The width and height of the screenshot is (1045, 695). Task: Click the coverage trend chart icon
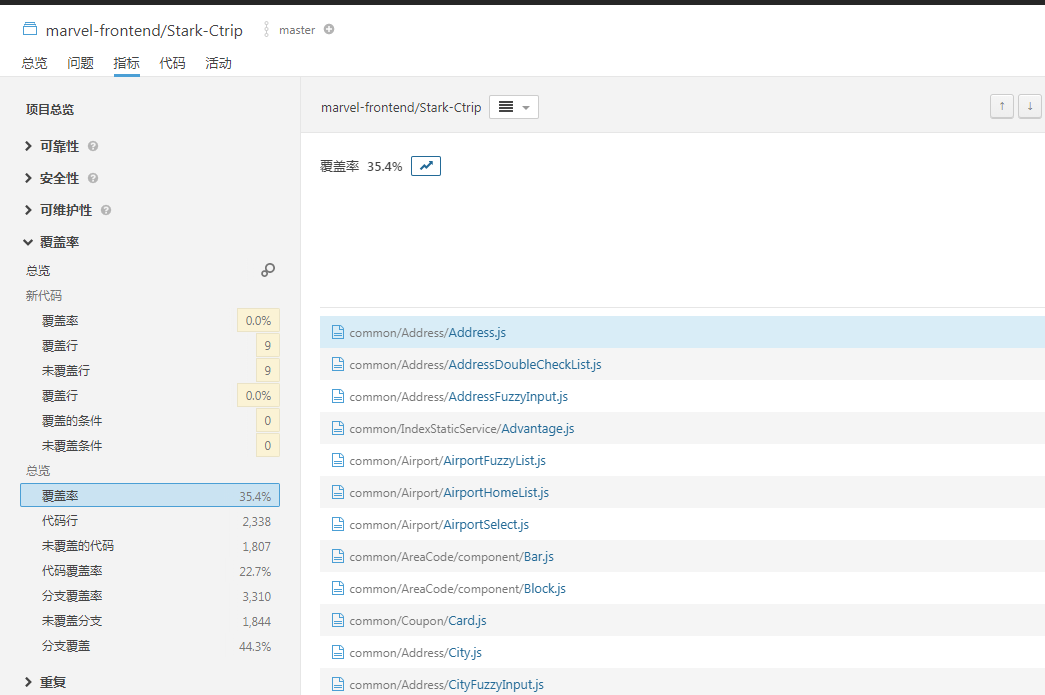[426, 166]
